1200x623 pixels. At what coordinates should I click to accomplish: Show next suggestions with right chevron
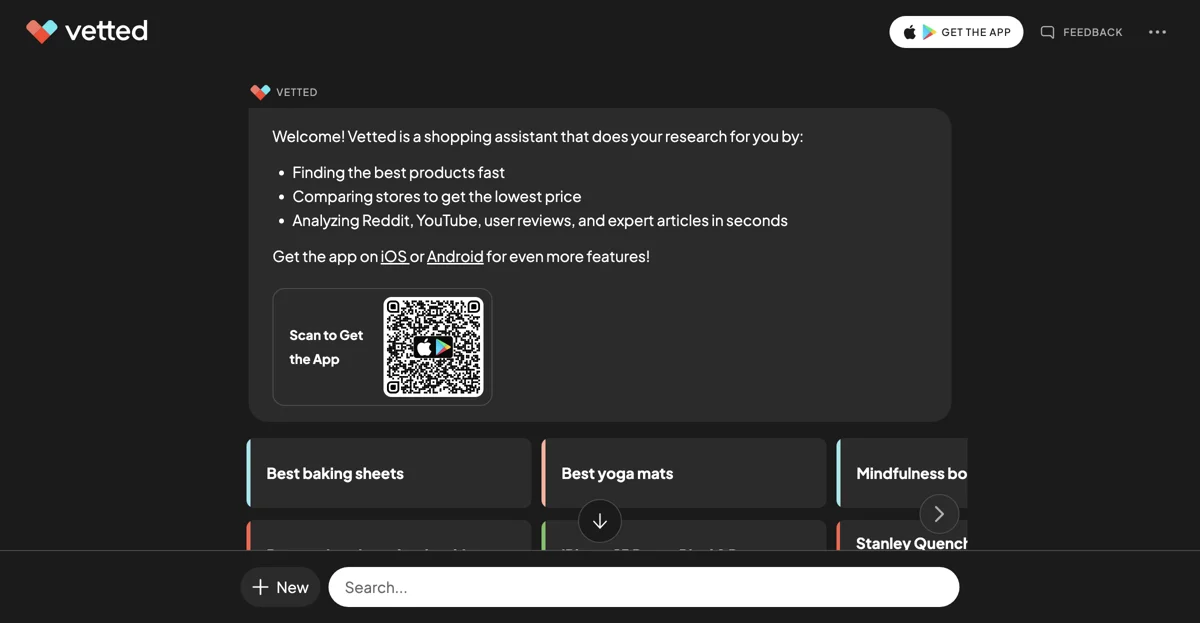tap(939, 514)
